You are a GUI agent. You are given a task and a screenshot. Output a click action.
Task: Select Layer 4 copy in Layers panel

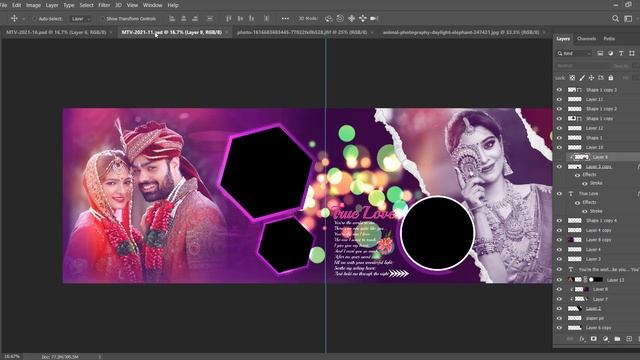[x=598, y=230]
